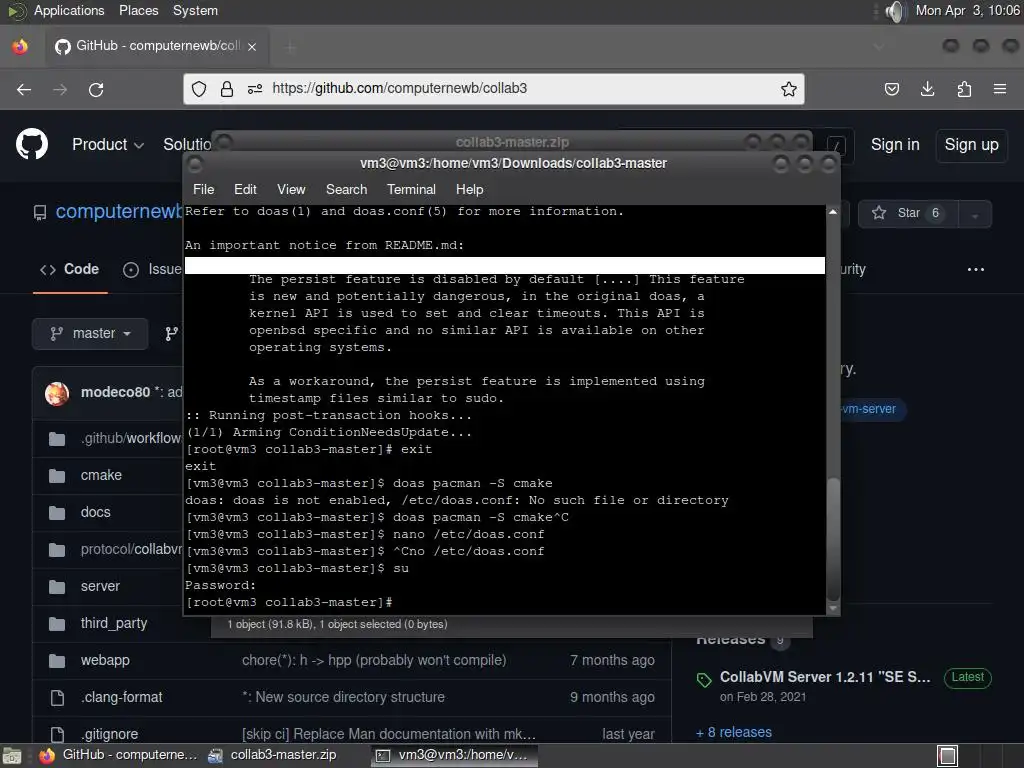Click the clock showing Mon Apr 3
This screenshot has height=768, width=1024.
point(967,10)
